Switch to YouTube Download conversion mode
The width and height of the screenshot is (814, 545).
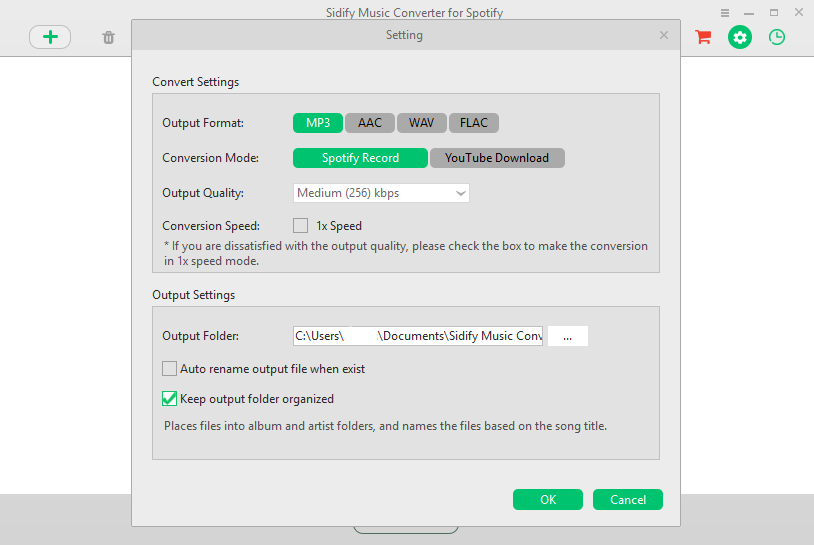(x=497, y=158)
